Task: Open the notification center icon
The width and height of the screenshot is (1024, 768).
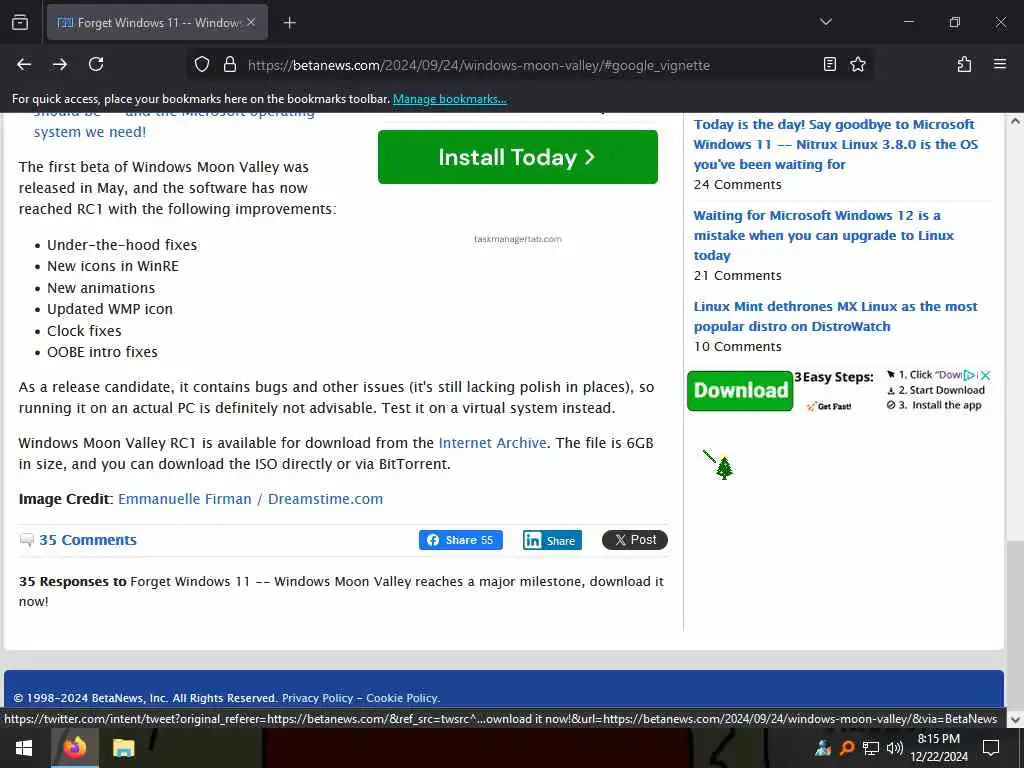Action: coord(991,748)
